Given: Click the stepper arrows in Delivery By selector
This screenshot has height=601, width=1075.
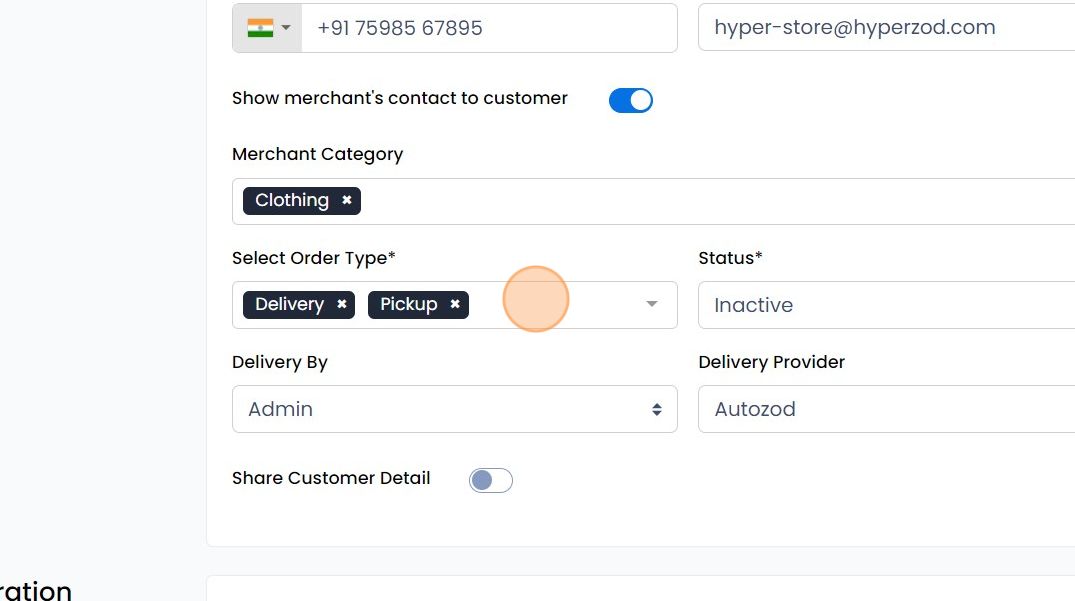Looking at the screenshot, I should coord(657,409).
